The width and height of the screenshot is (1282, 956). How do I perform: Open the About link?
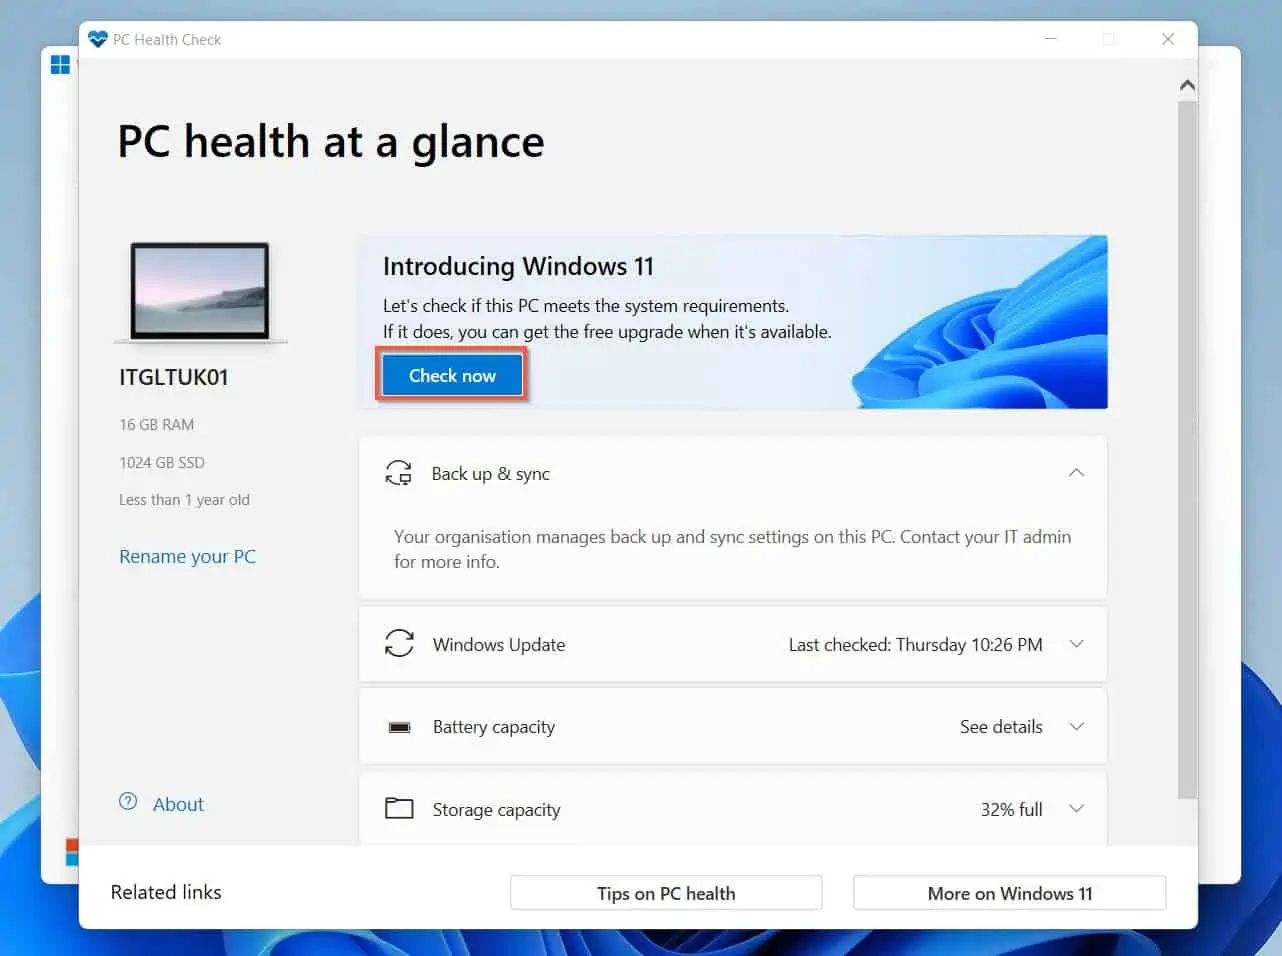tap(178, 804)
